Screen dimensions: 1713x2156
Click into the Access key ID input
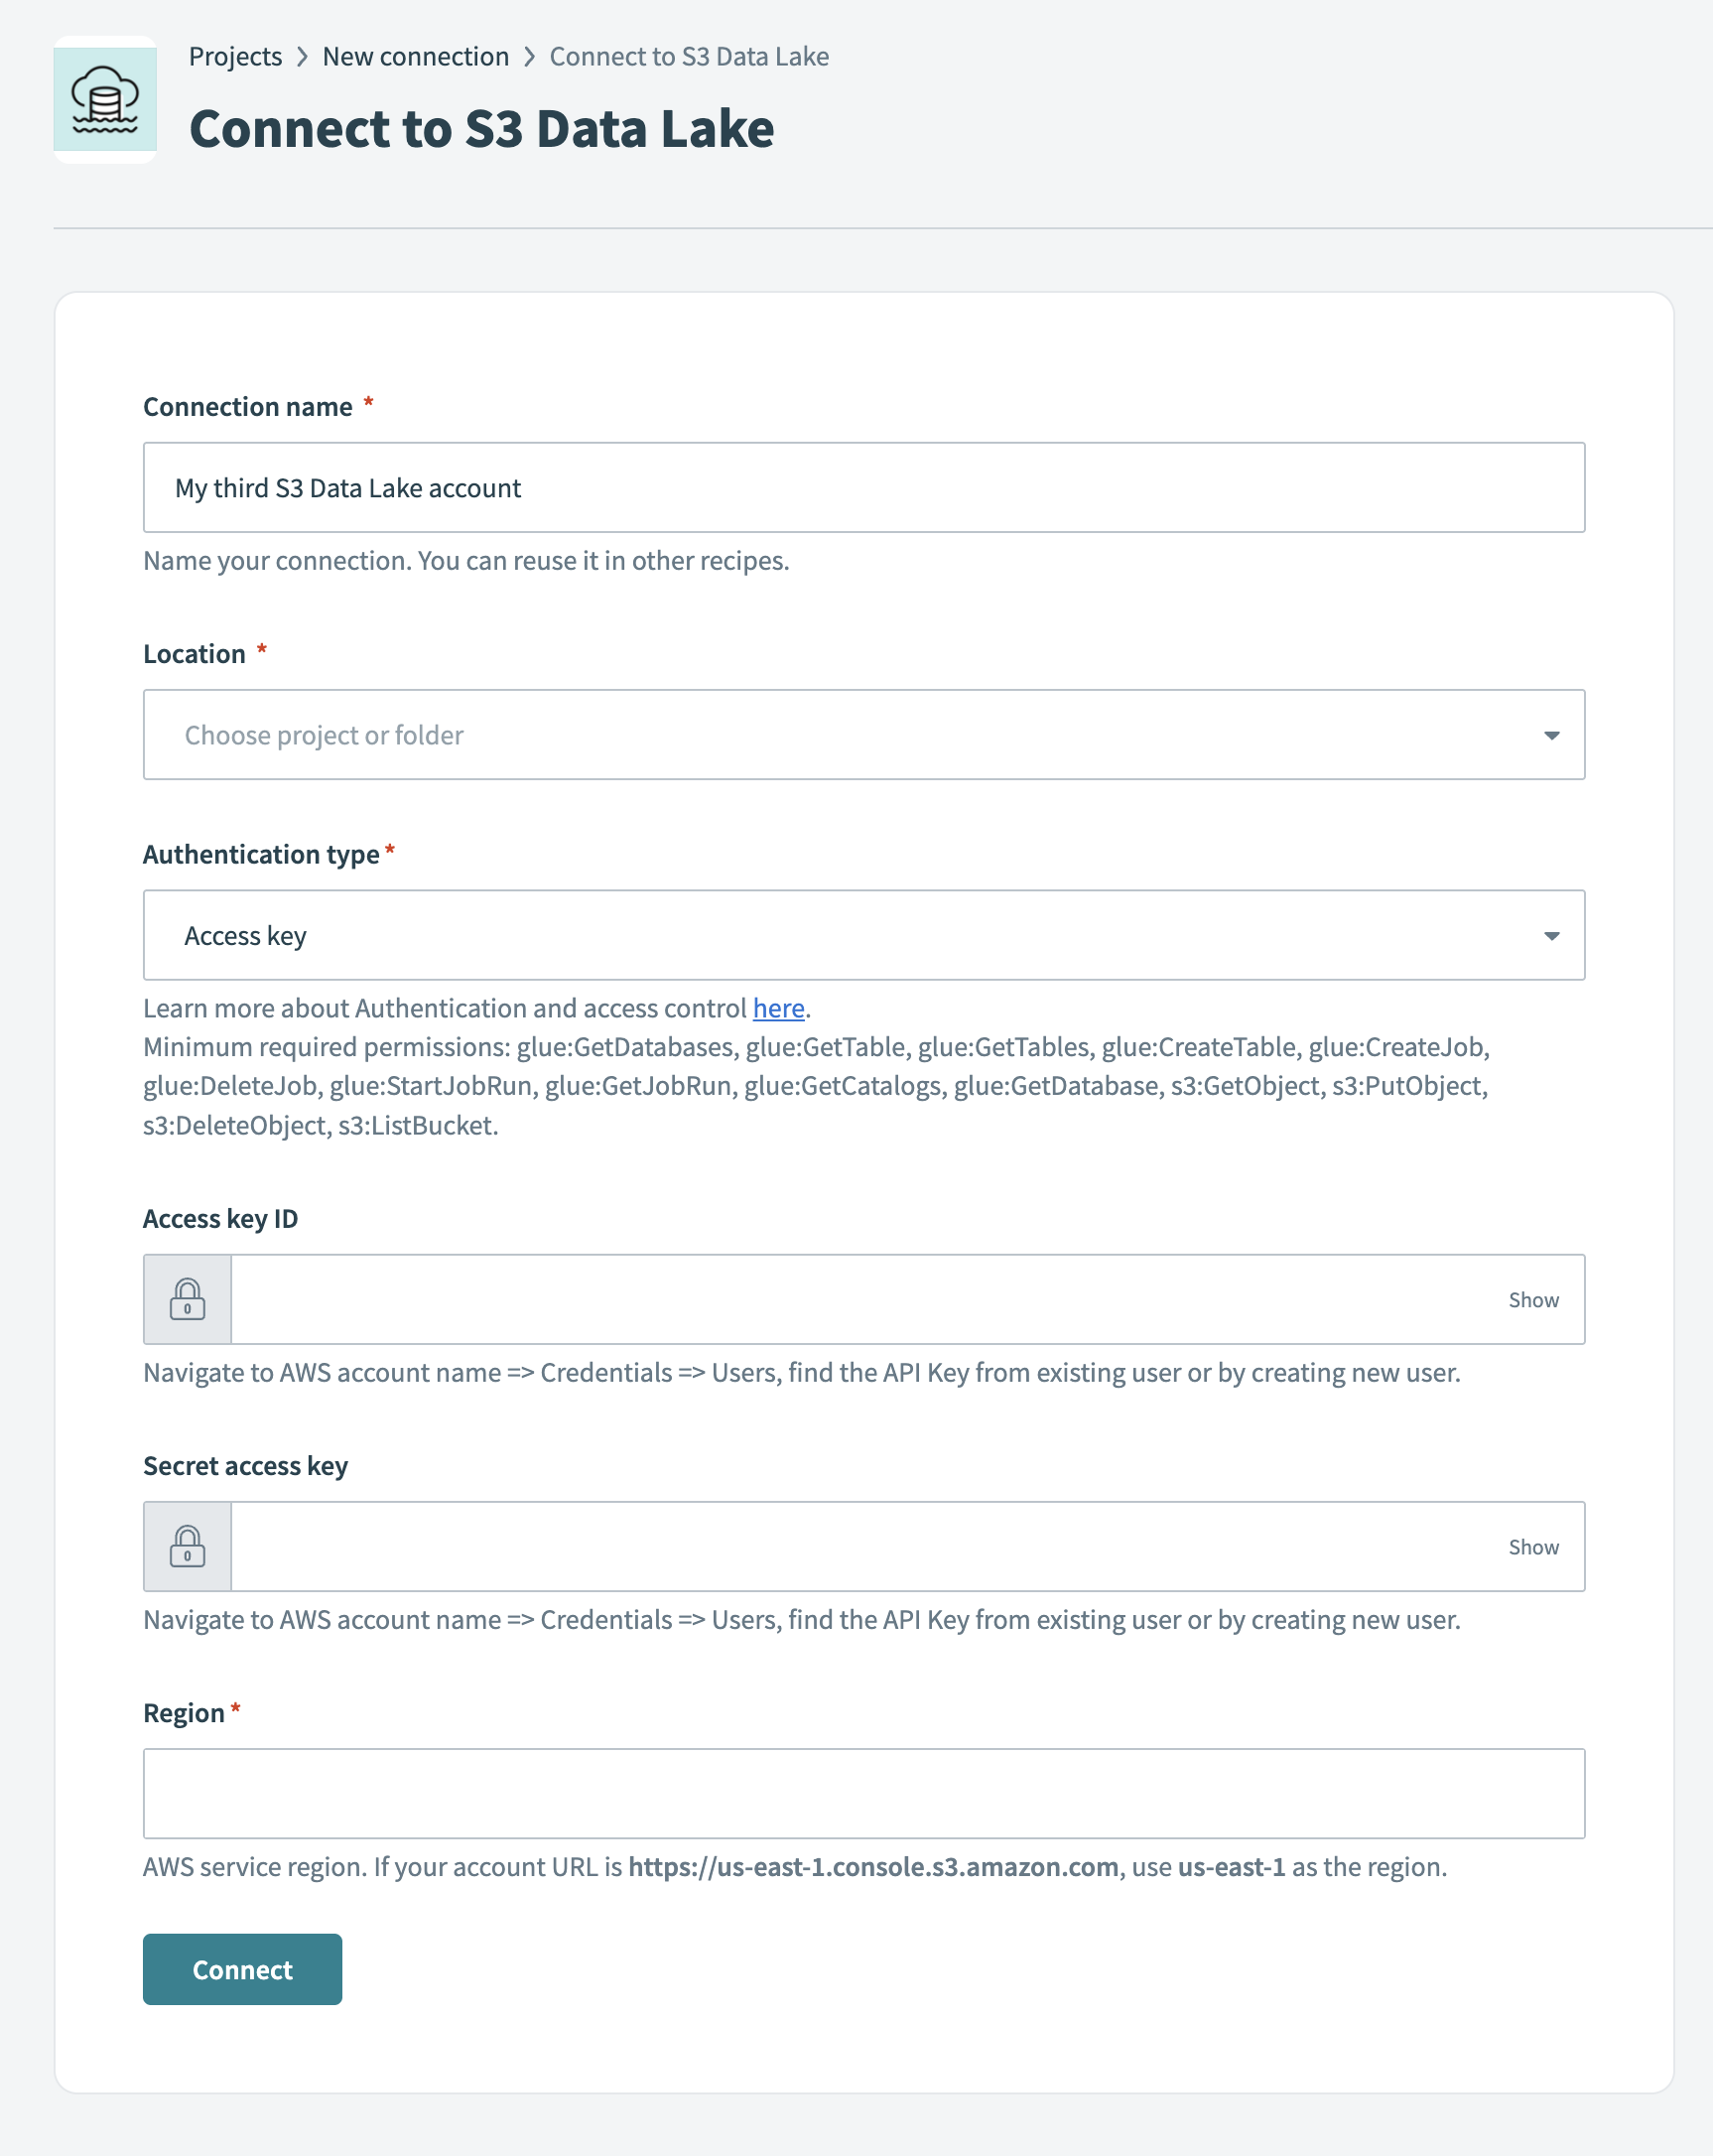pyautogui.click(x=860, y=1299)
